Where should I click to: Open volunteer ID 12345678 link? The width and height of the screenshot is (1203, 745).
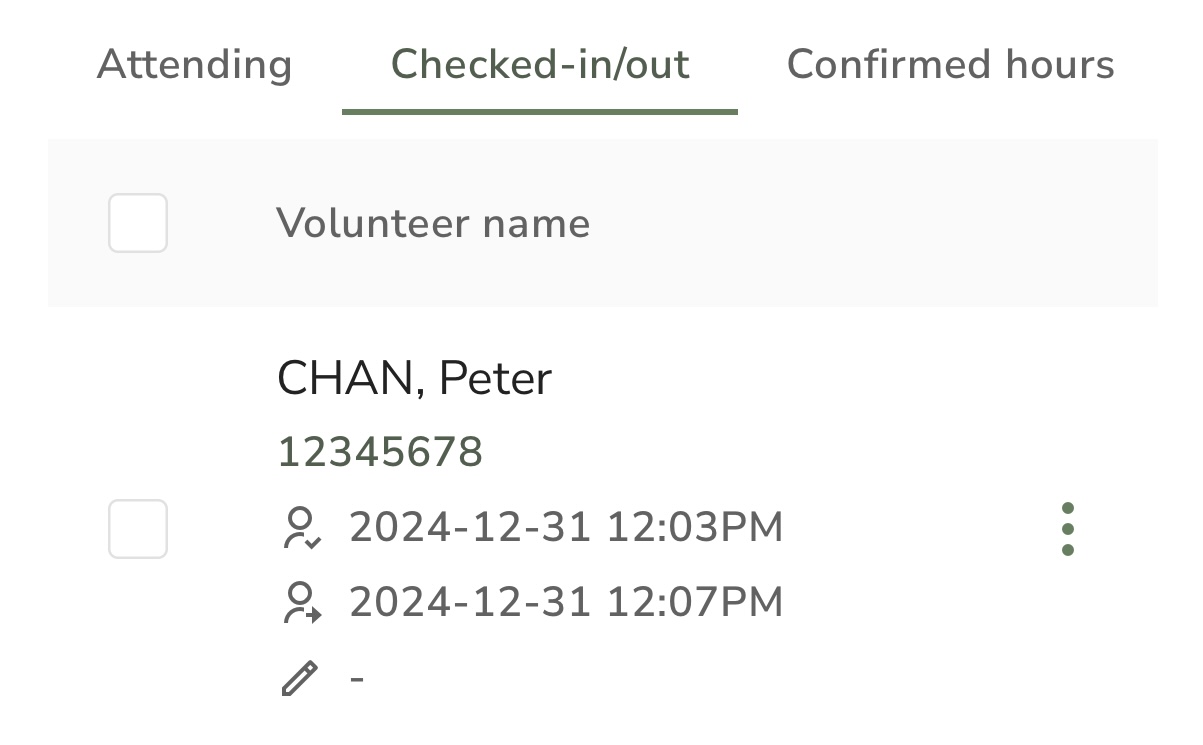tap(380, 452)
